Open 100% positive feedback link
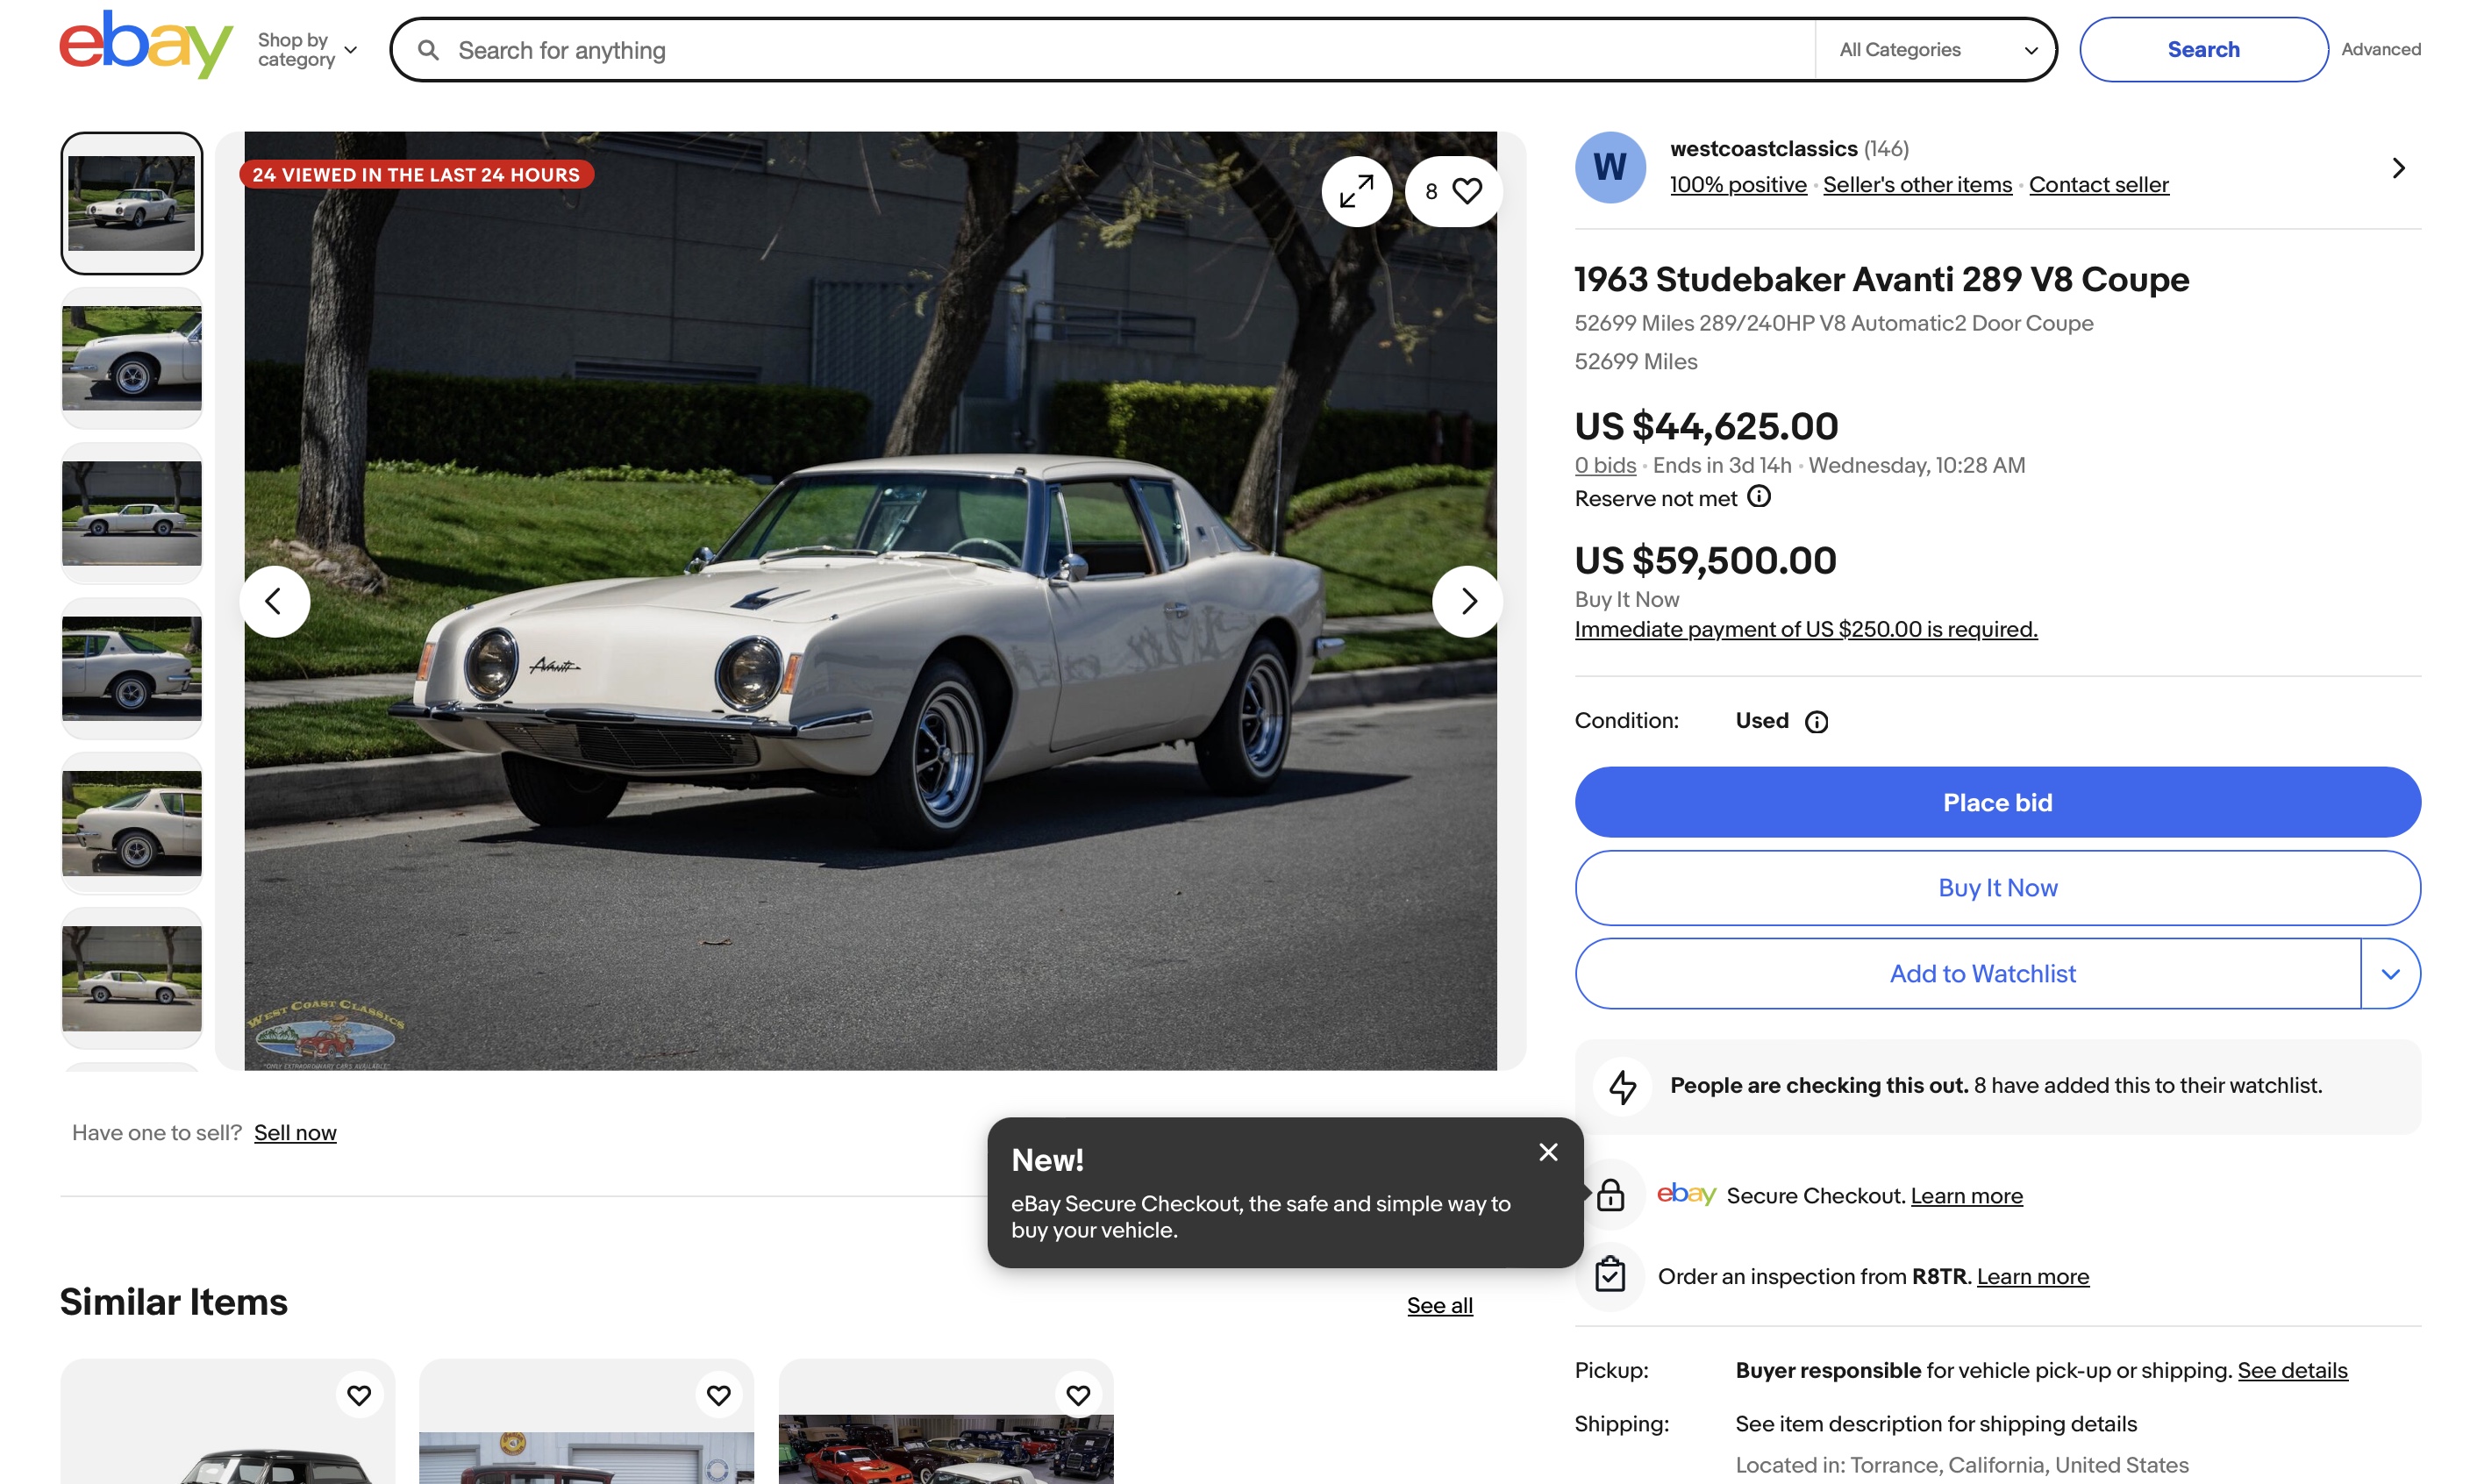The image size is (2477, 1484). pos(1738,185)
